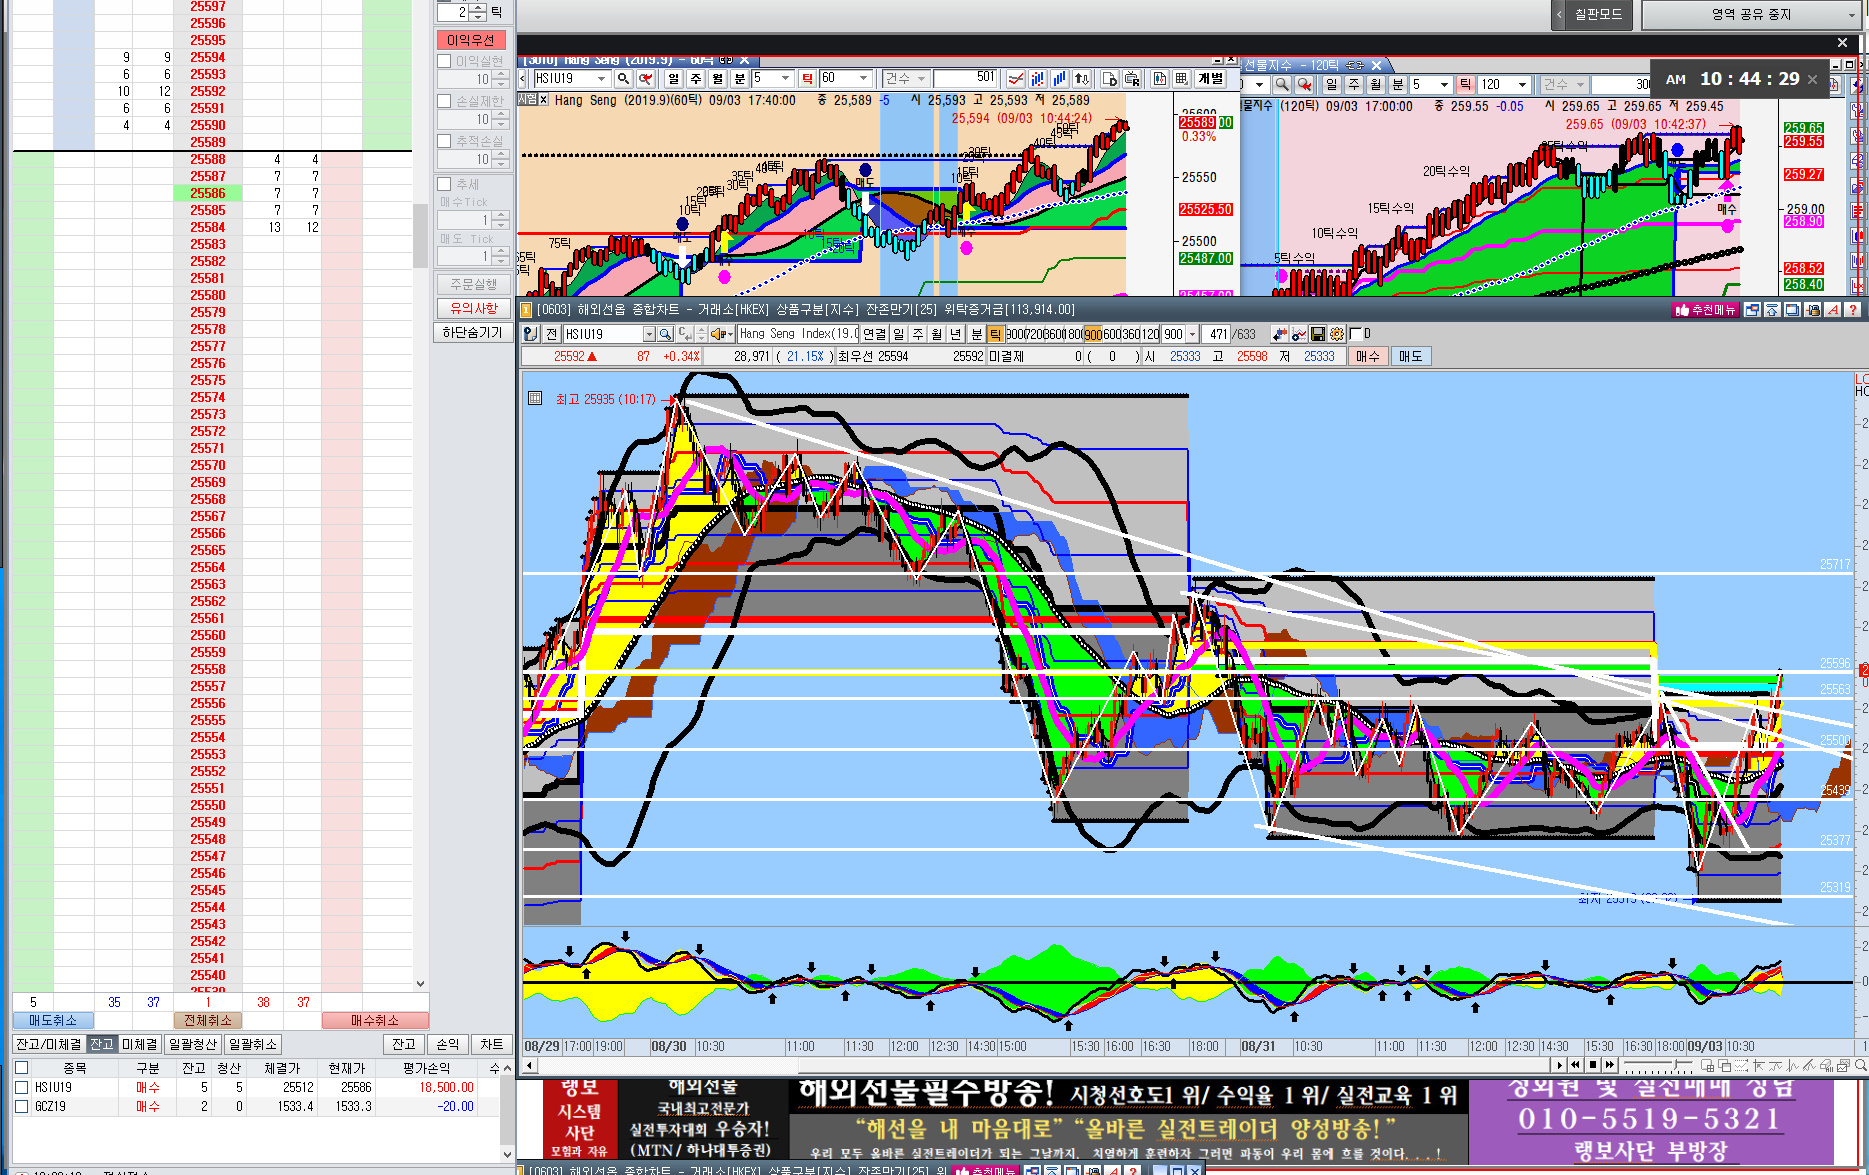Enable the 이익실현 checkbox

click(444, 61)
